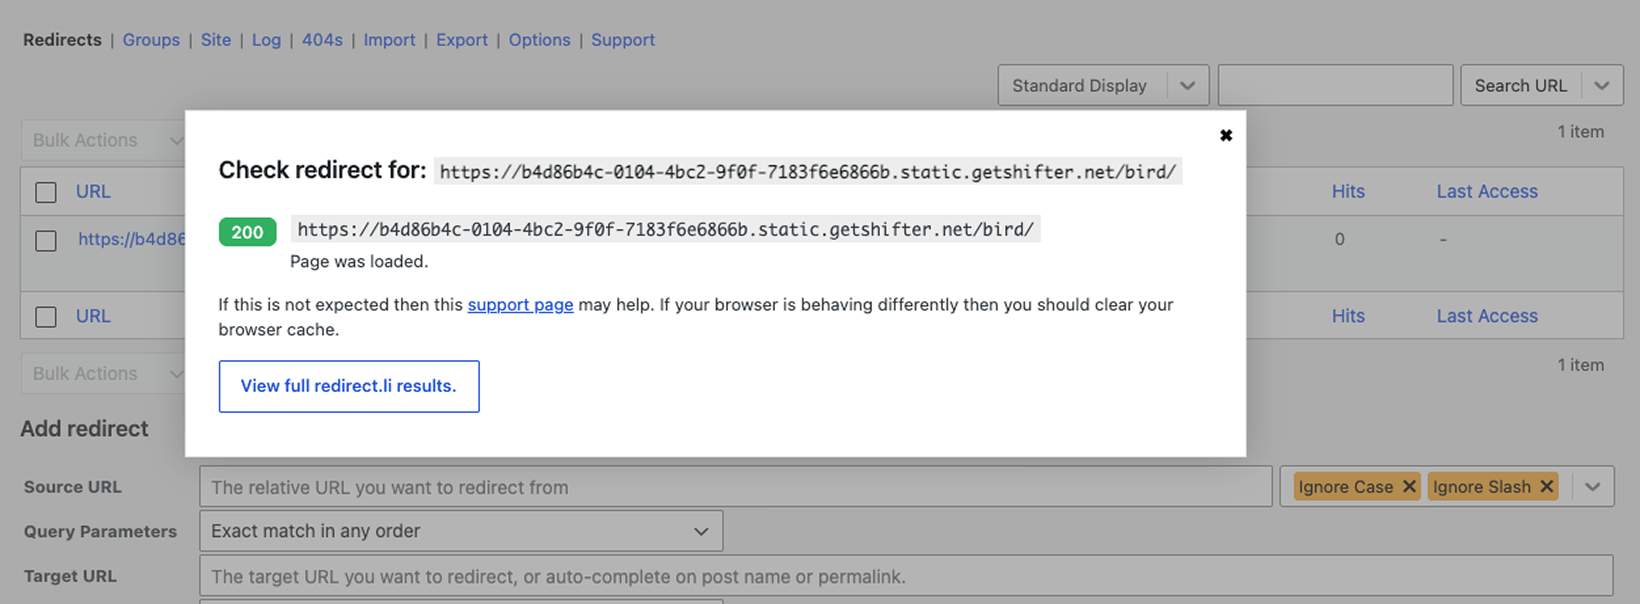Viewport: 1640px width, 604px height.
Task: Focus the Source URL input field
Action: pos(735,487)
